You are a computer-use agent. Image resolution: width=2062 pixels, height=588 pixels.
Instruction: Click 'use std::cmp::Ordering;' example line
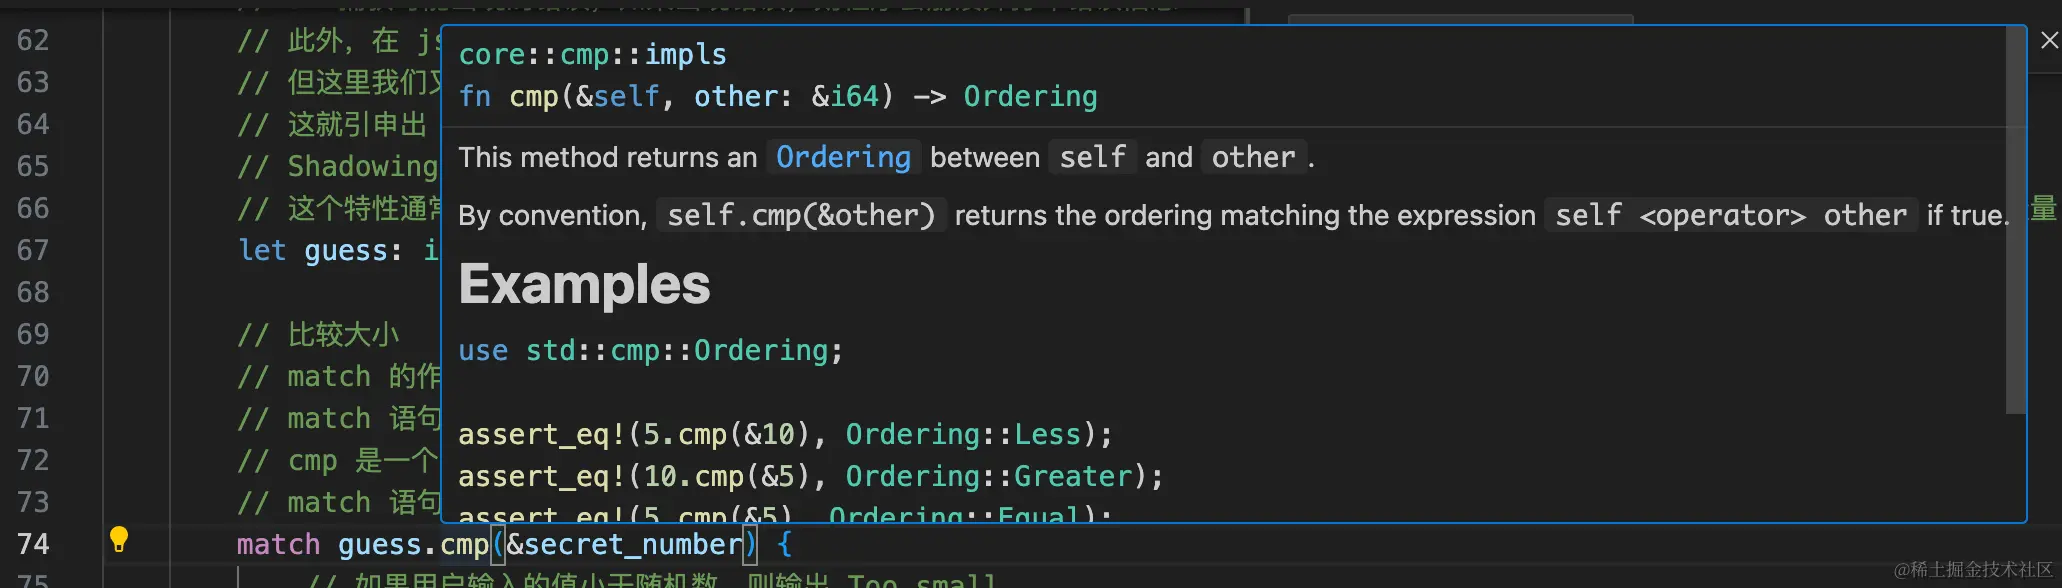pos(650,350)
